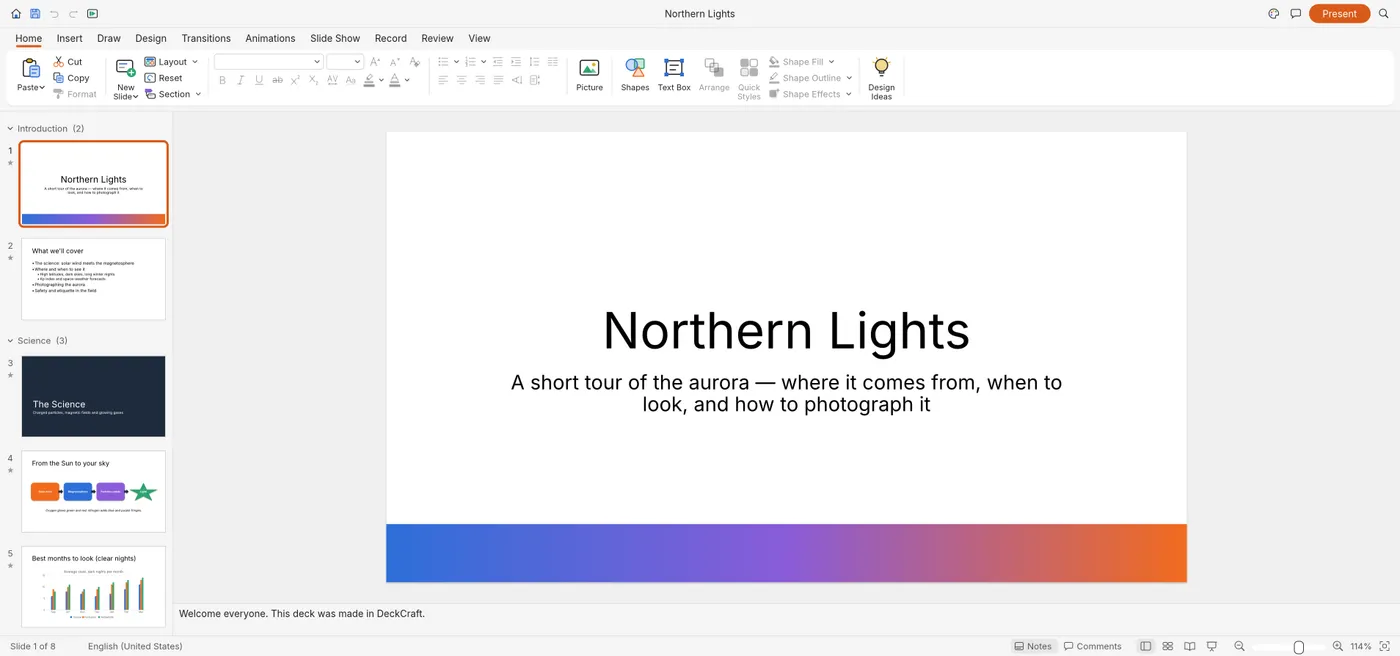The width and height of the screenshot is (1400, 656).
Task: Collapse the Science section
Action: pos(11,341)
